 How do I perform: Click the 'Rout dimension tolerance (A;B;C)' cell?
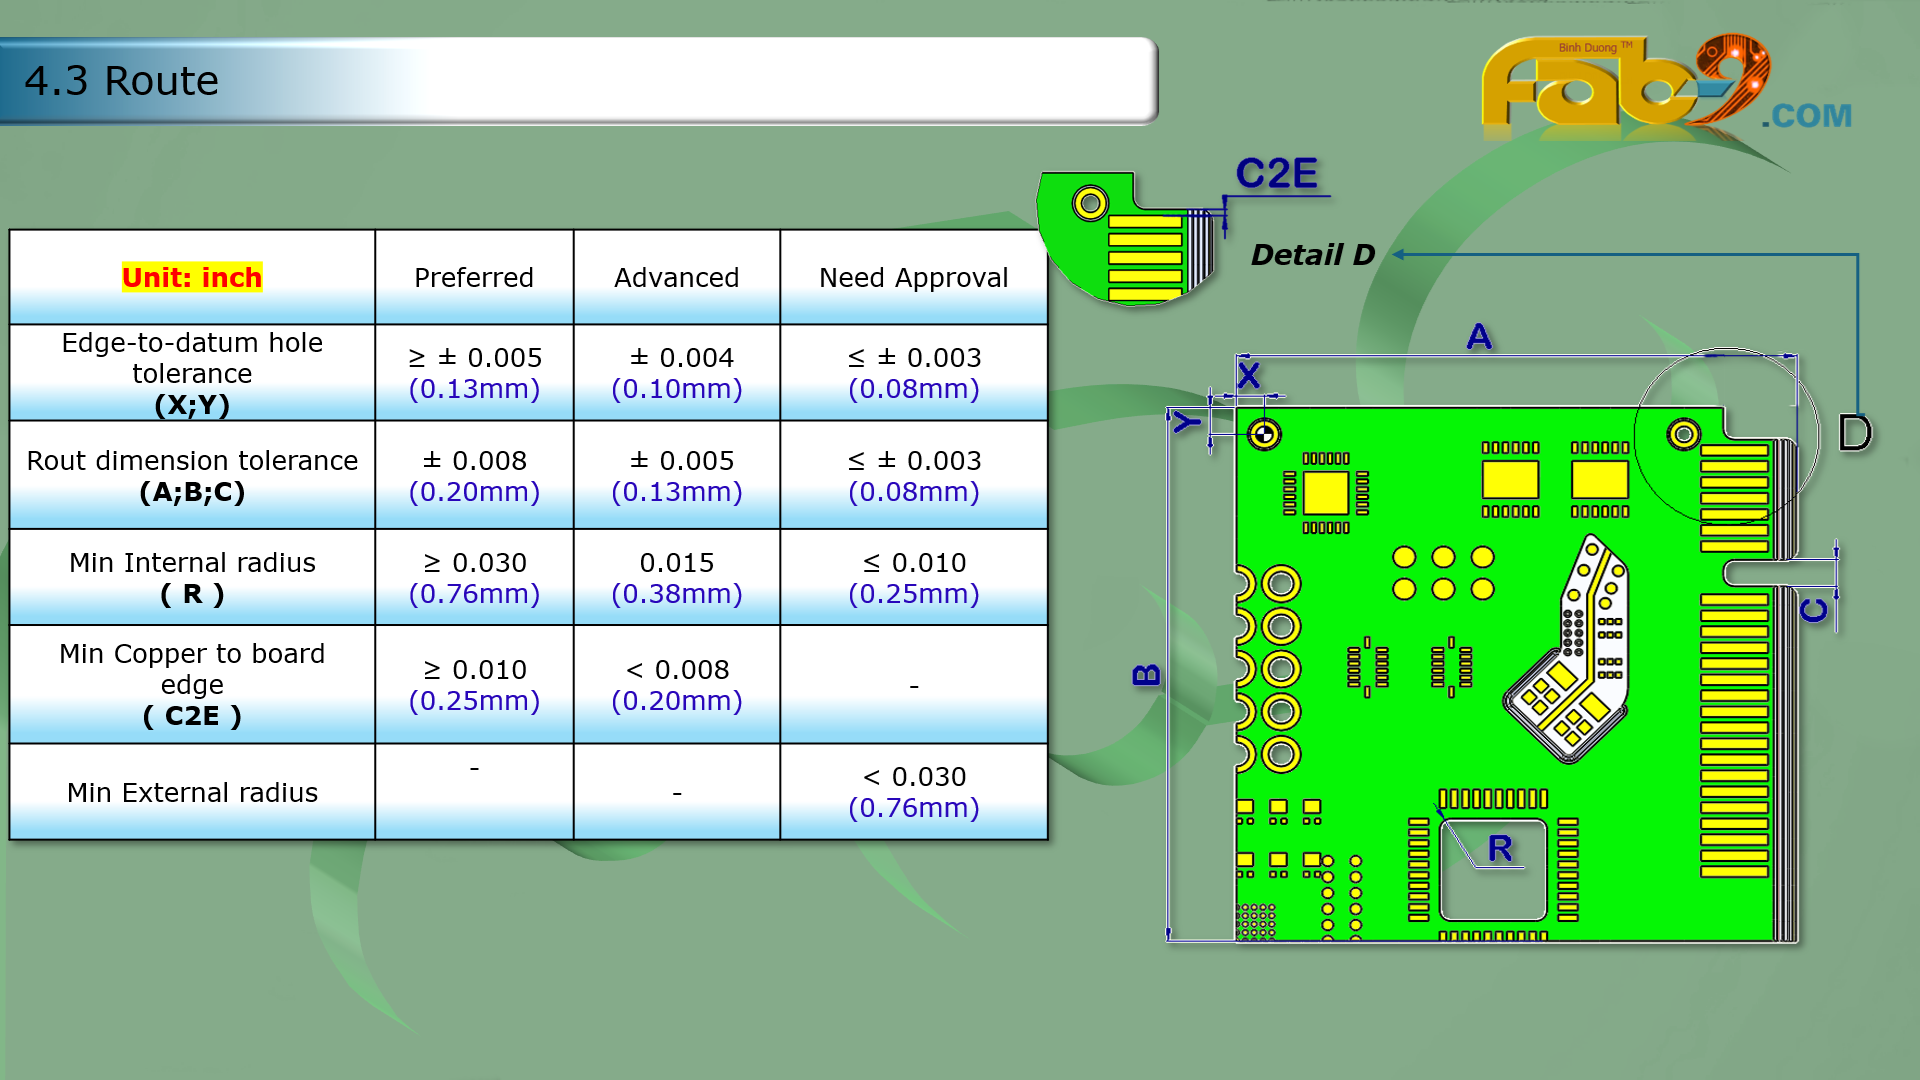(192, 475)
